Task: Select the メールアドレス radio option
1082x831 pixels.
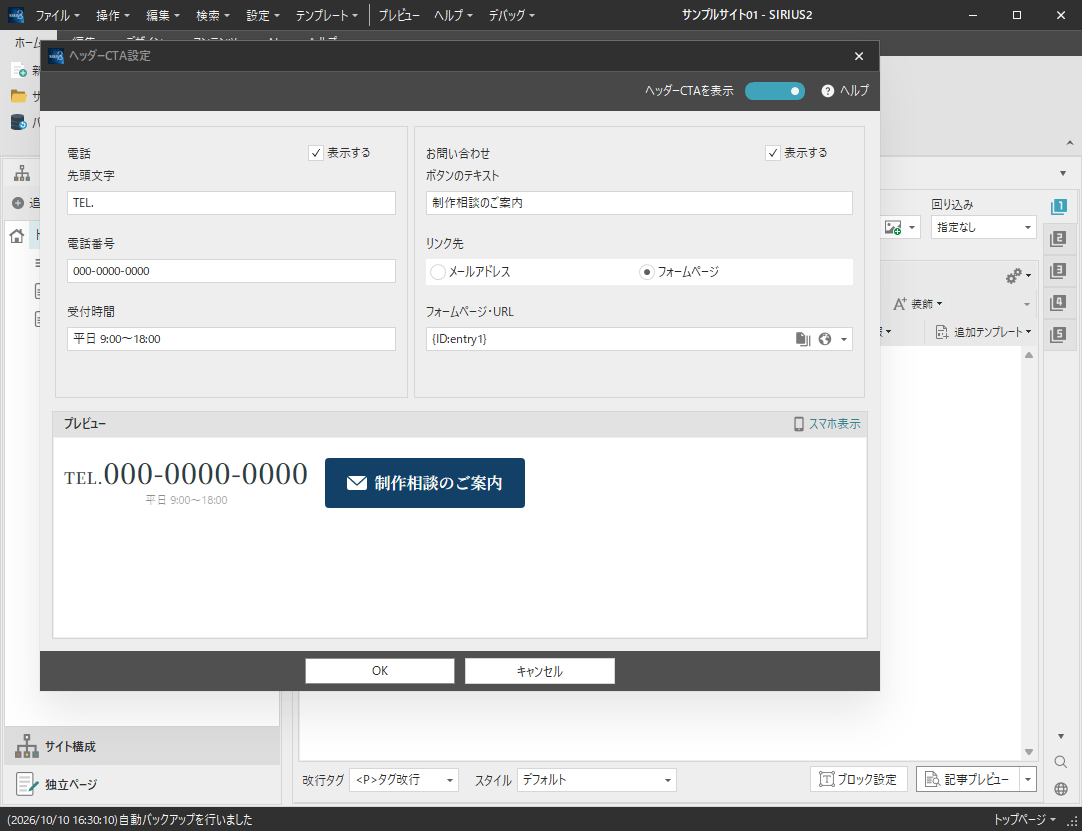Action: point(437,272)
